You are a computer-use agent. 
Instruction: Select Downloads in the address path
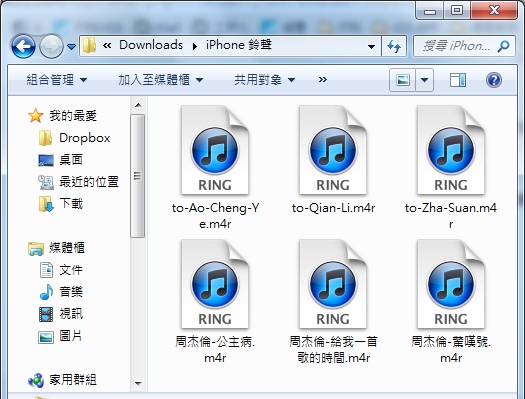(x=151, y=45)
